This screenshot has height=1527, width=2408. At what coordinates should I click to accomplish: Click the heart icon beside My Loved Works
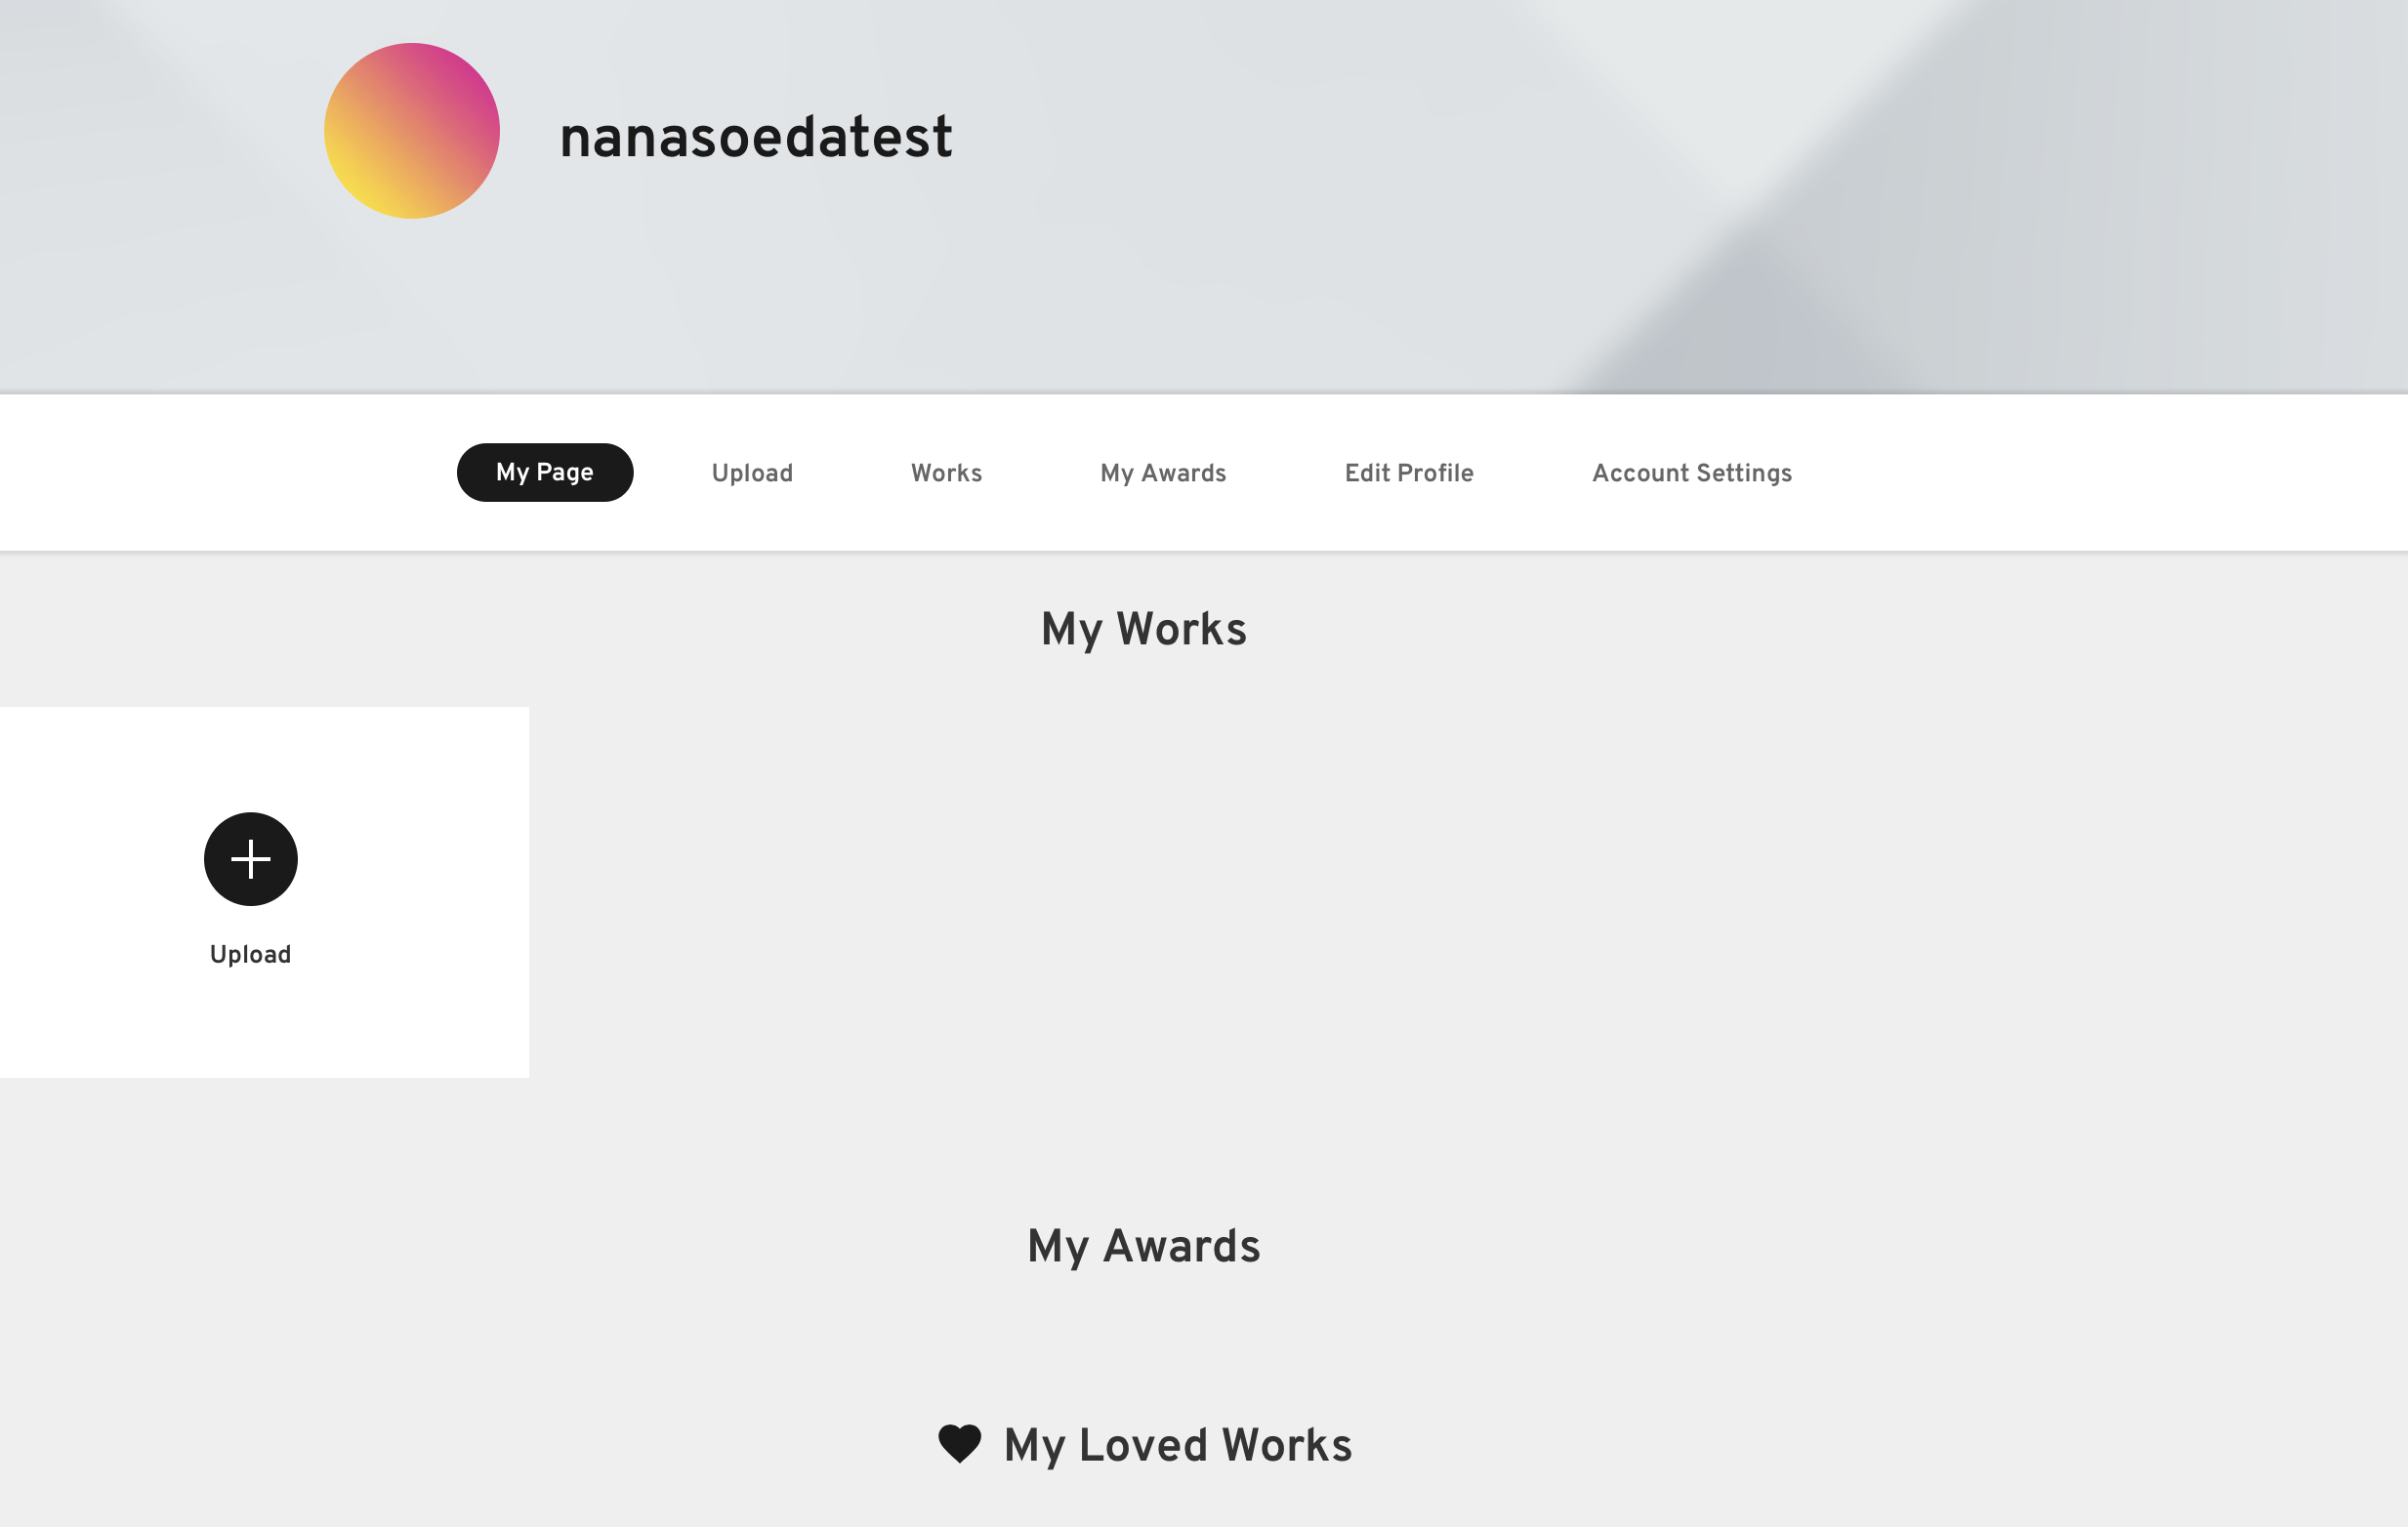(959, 1444)
